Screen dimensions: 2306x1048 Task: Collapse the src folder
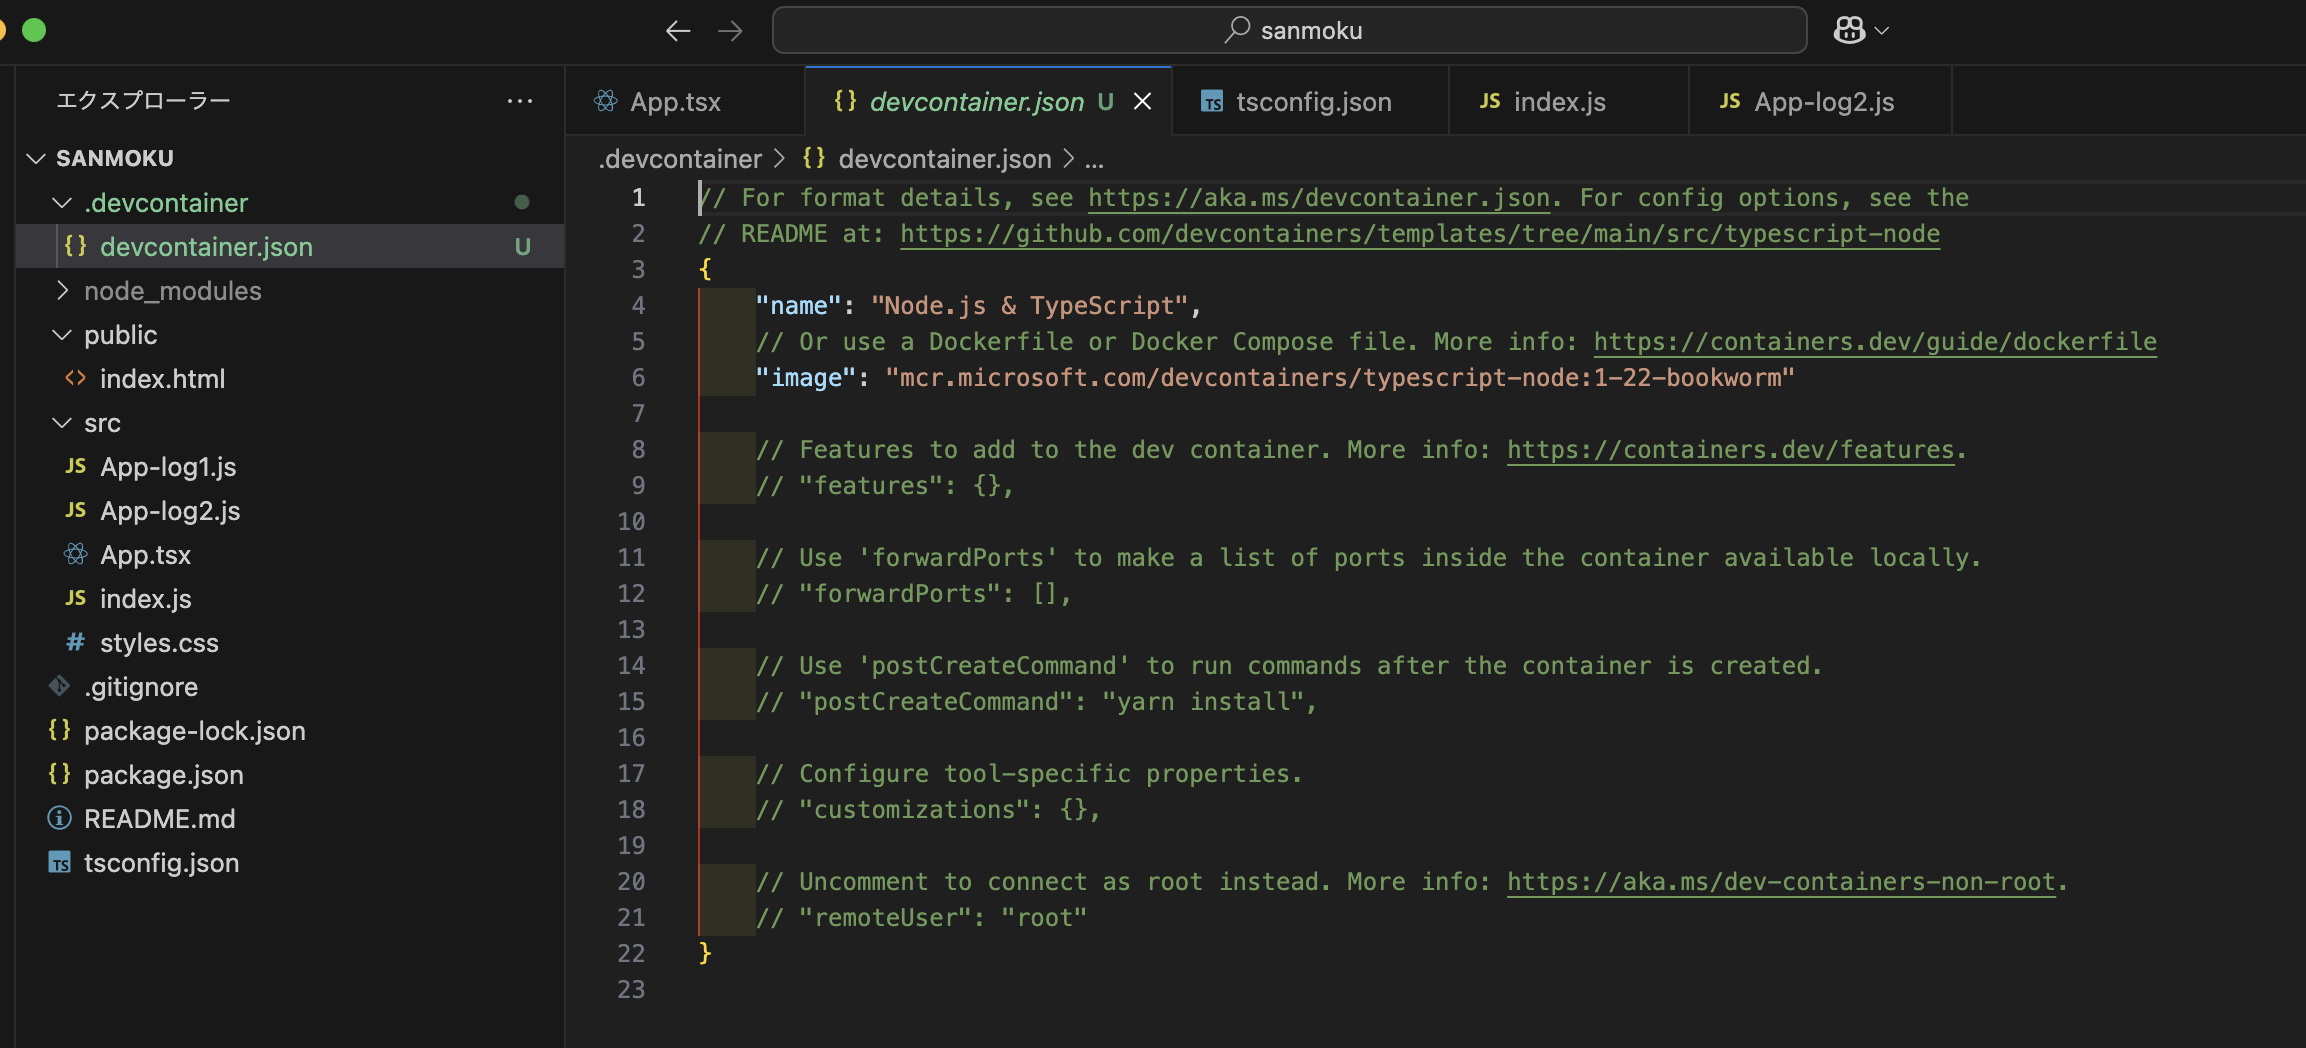pyautogui.click(x=62, y=422)
